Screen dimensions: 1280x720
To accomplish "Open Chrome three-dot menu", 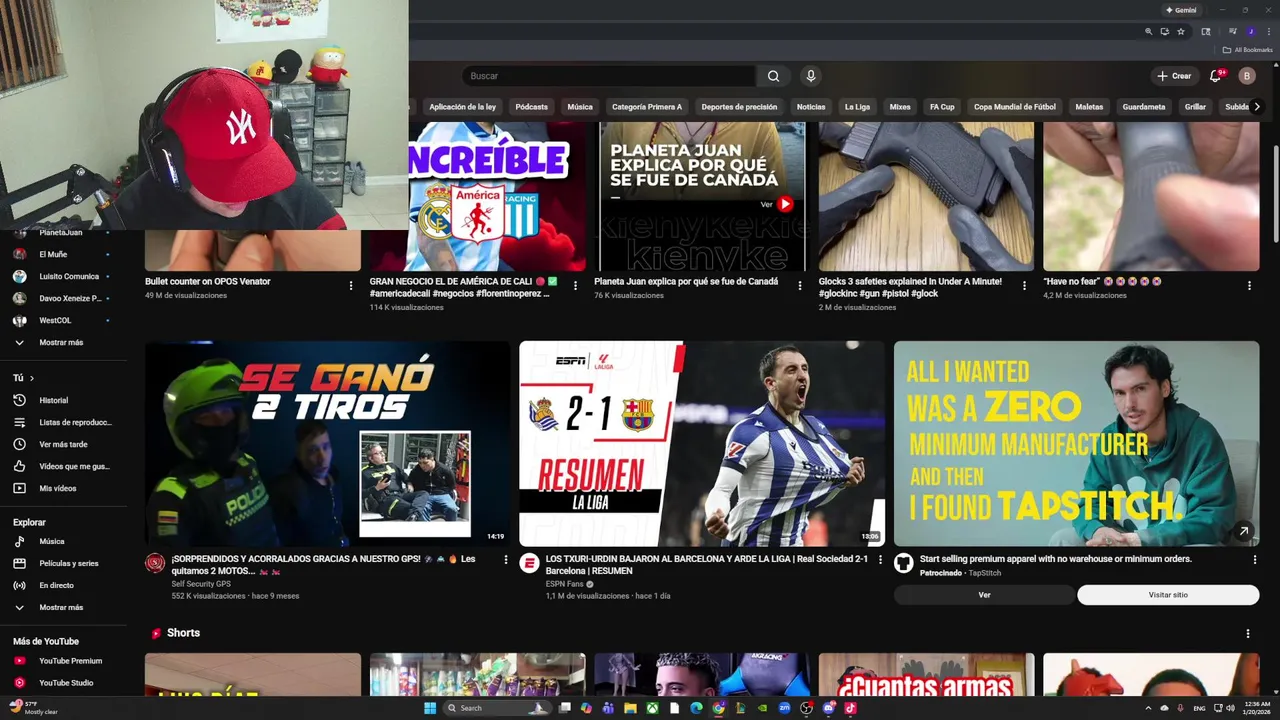I will tap(1268, 32).
